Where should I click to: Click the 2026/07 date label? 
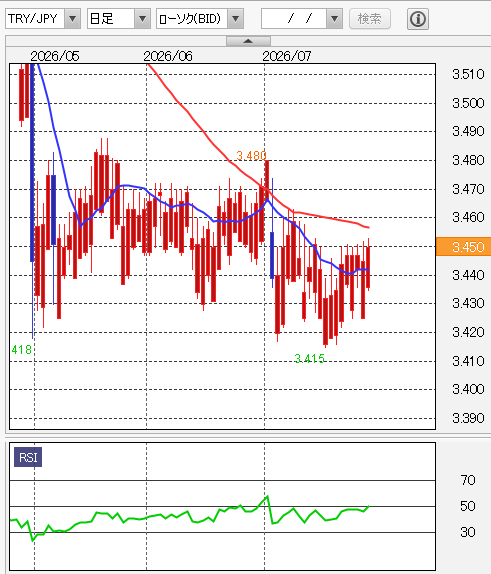click(287, 56)
